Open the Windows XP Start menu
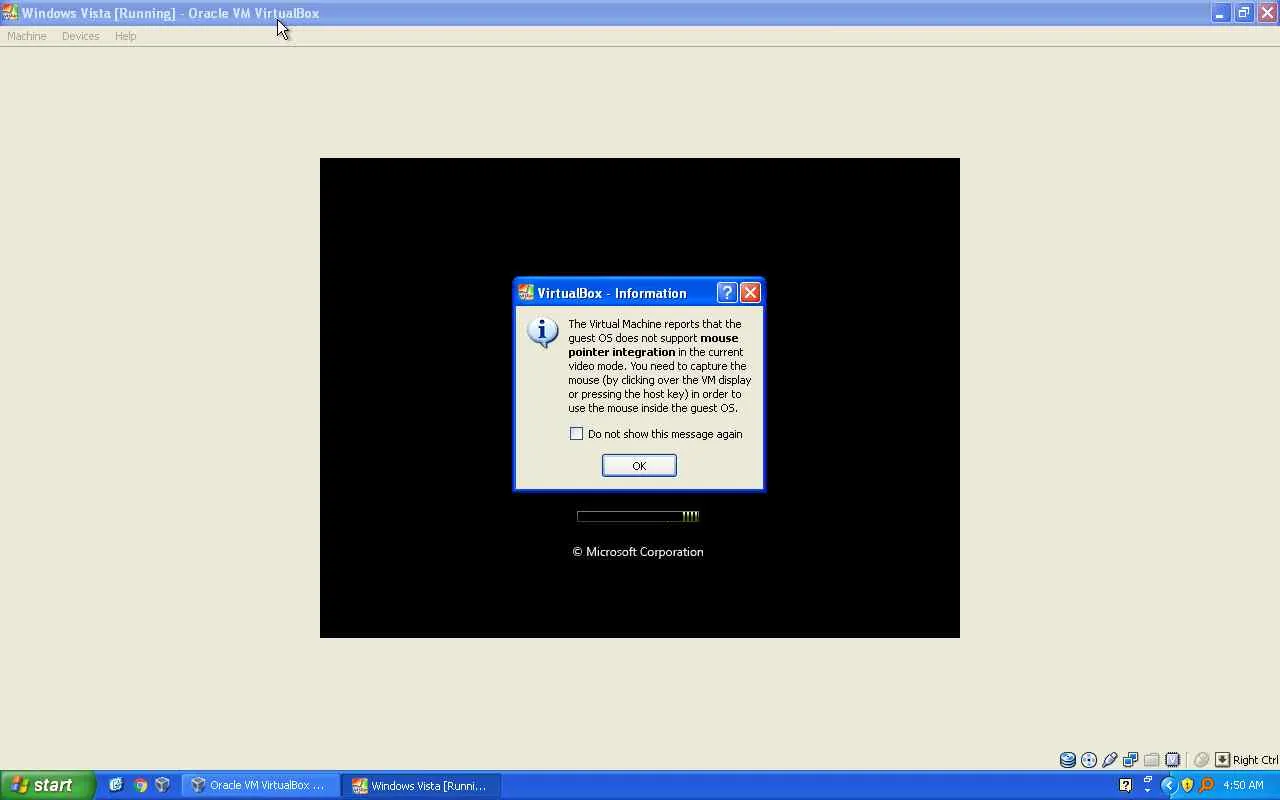This screenshot has width=1280, height=800. tap(47, 785)
